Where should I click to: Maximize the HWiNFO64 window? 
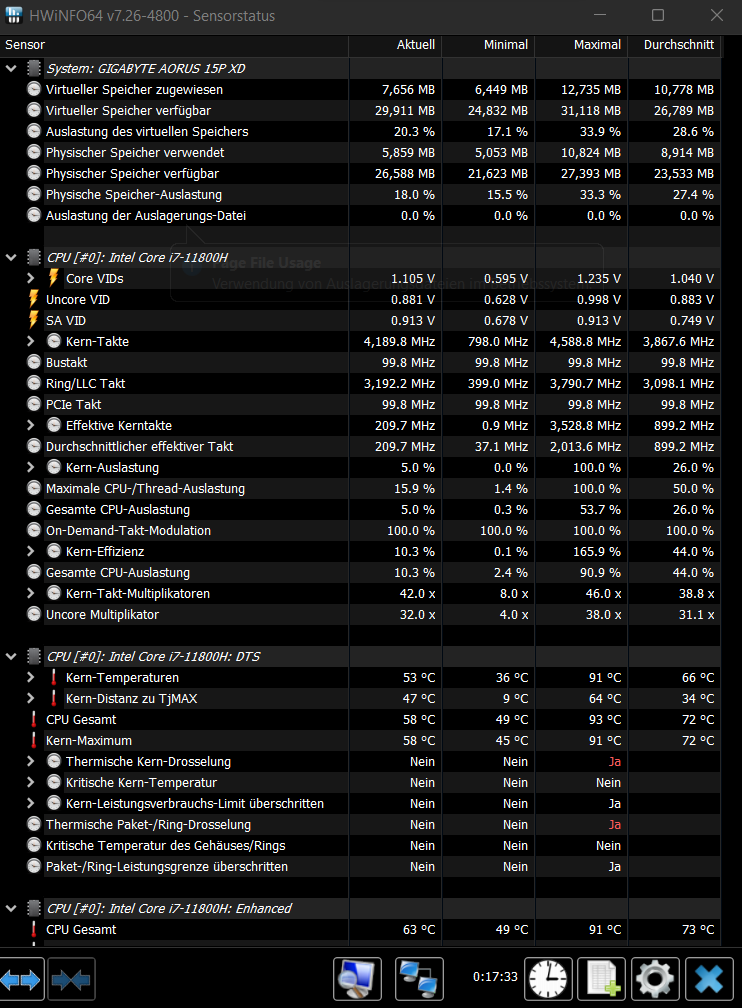658,15
